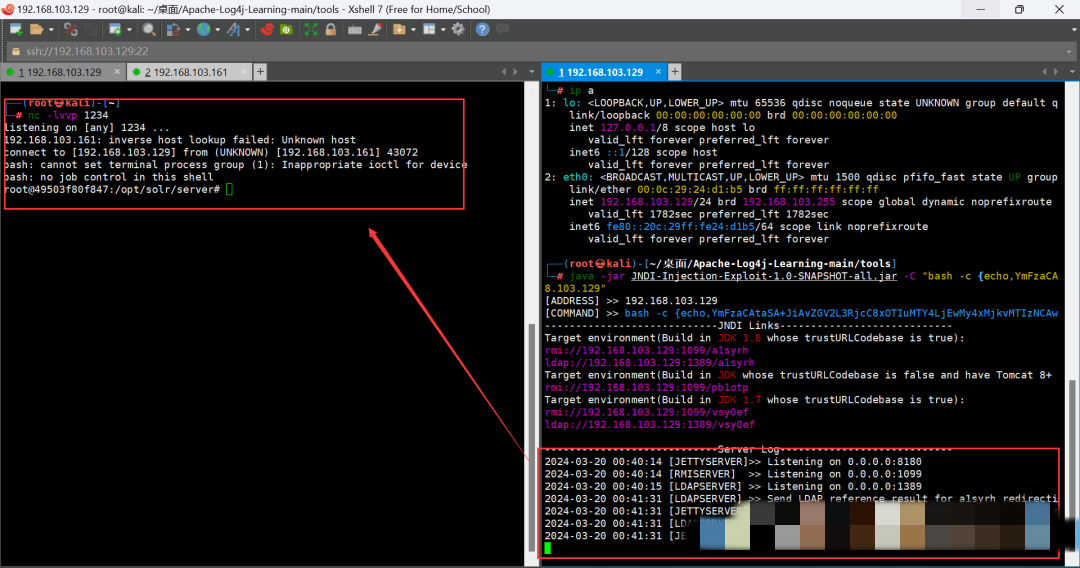Click the Highlight pen icon
Image resolution: width=1080 pixels, height=568 pixels.
tap(375, 30)
